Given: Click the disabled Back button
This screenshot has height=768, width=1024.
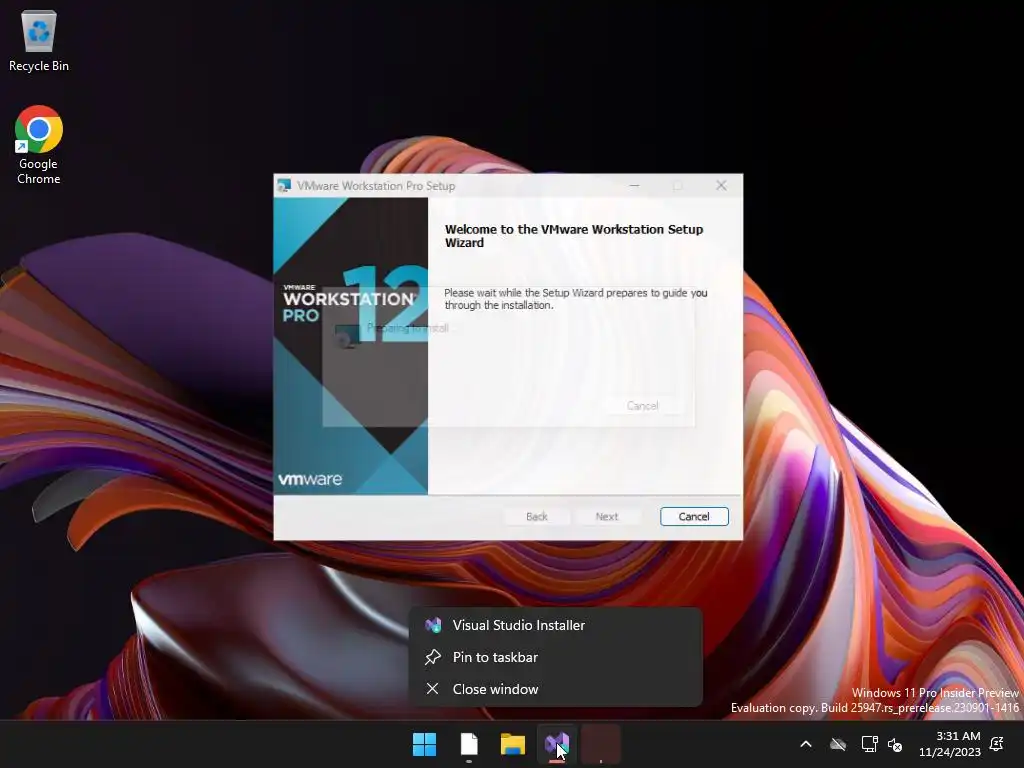Looking at the screenshot, I should (537, 517).
